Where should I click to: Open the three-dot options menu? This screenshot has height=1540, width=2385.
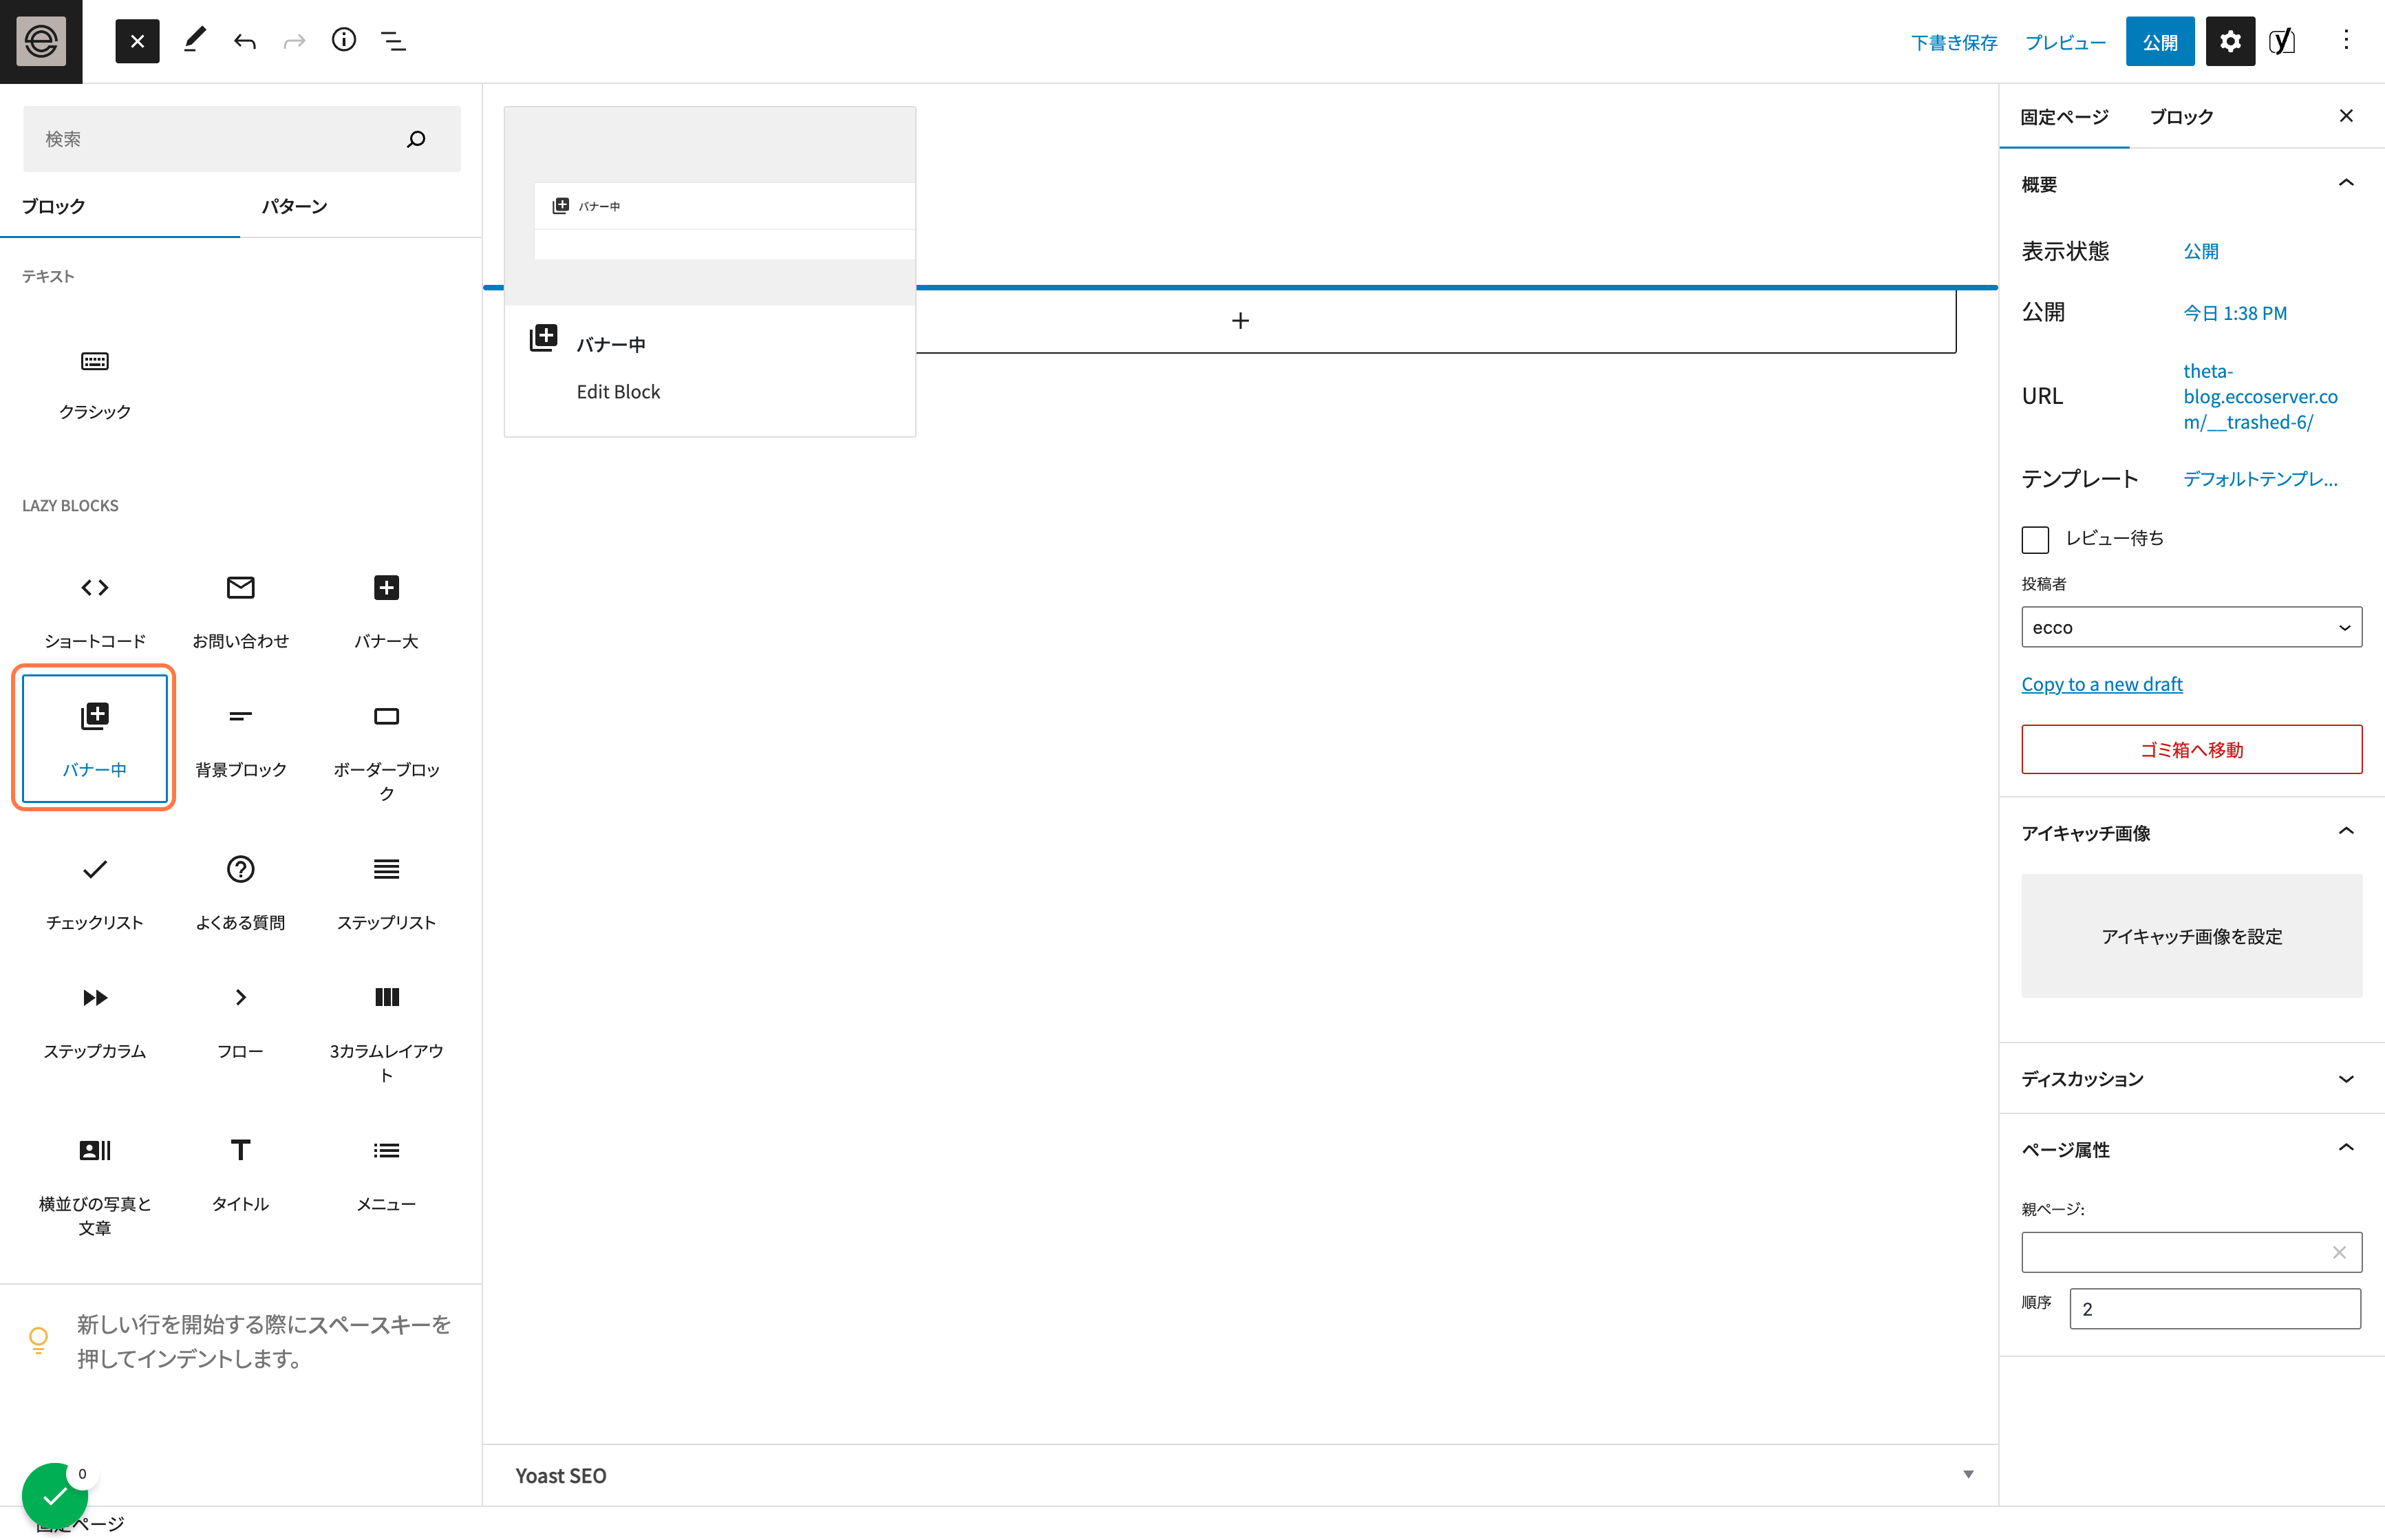click(x=2346, y=41)
